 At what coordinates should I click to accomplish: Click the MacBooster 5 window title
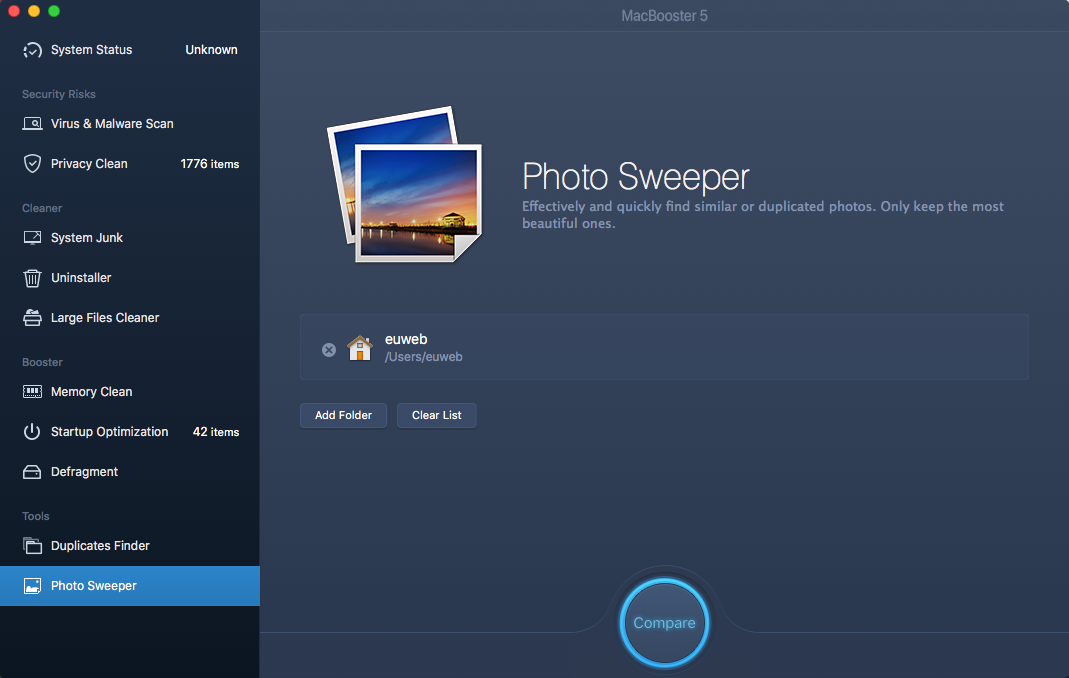[x=665, y=16]
